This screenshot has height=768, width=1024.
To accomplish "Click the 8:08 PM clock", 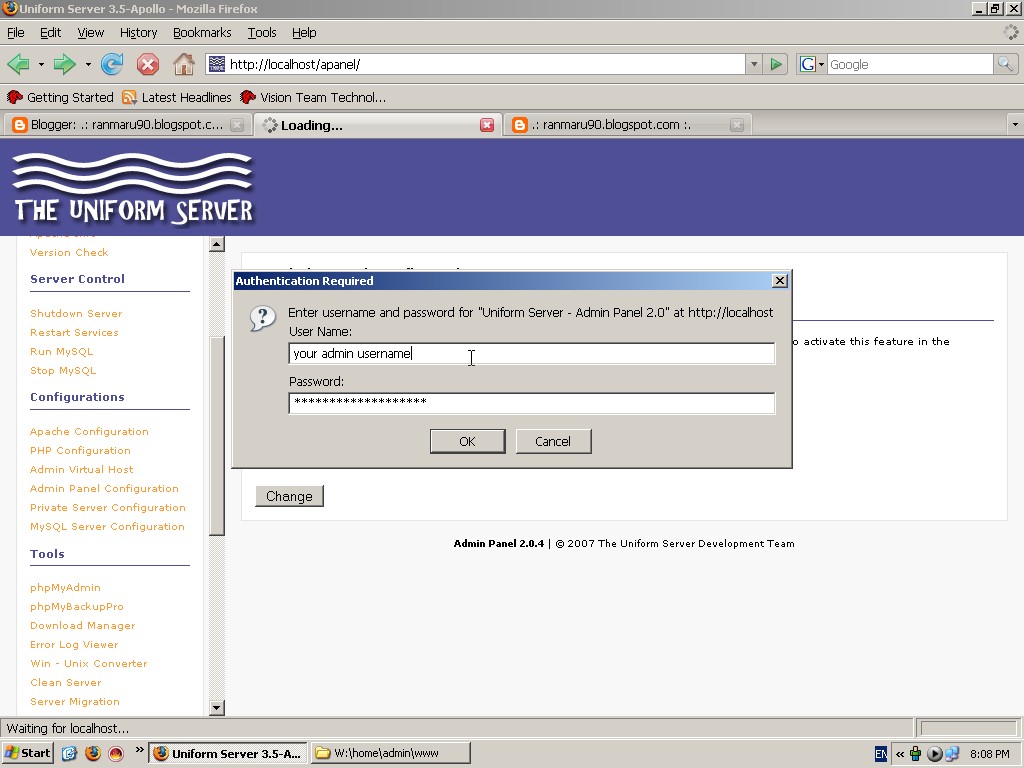I will point(989,754).
